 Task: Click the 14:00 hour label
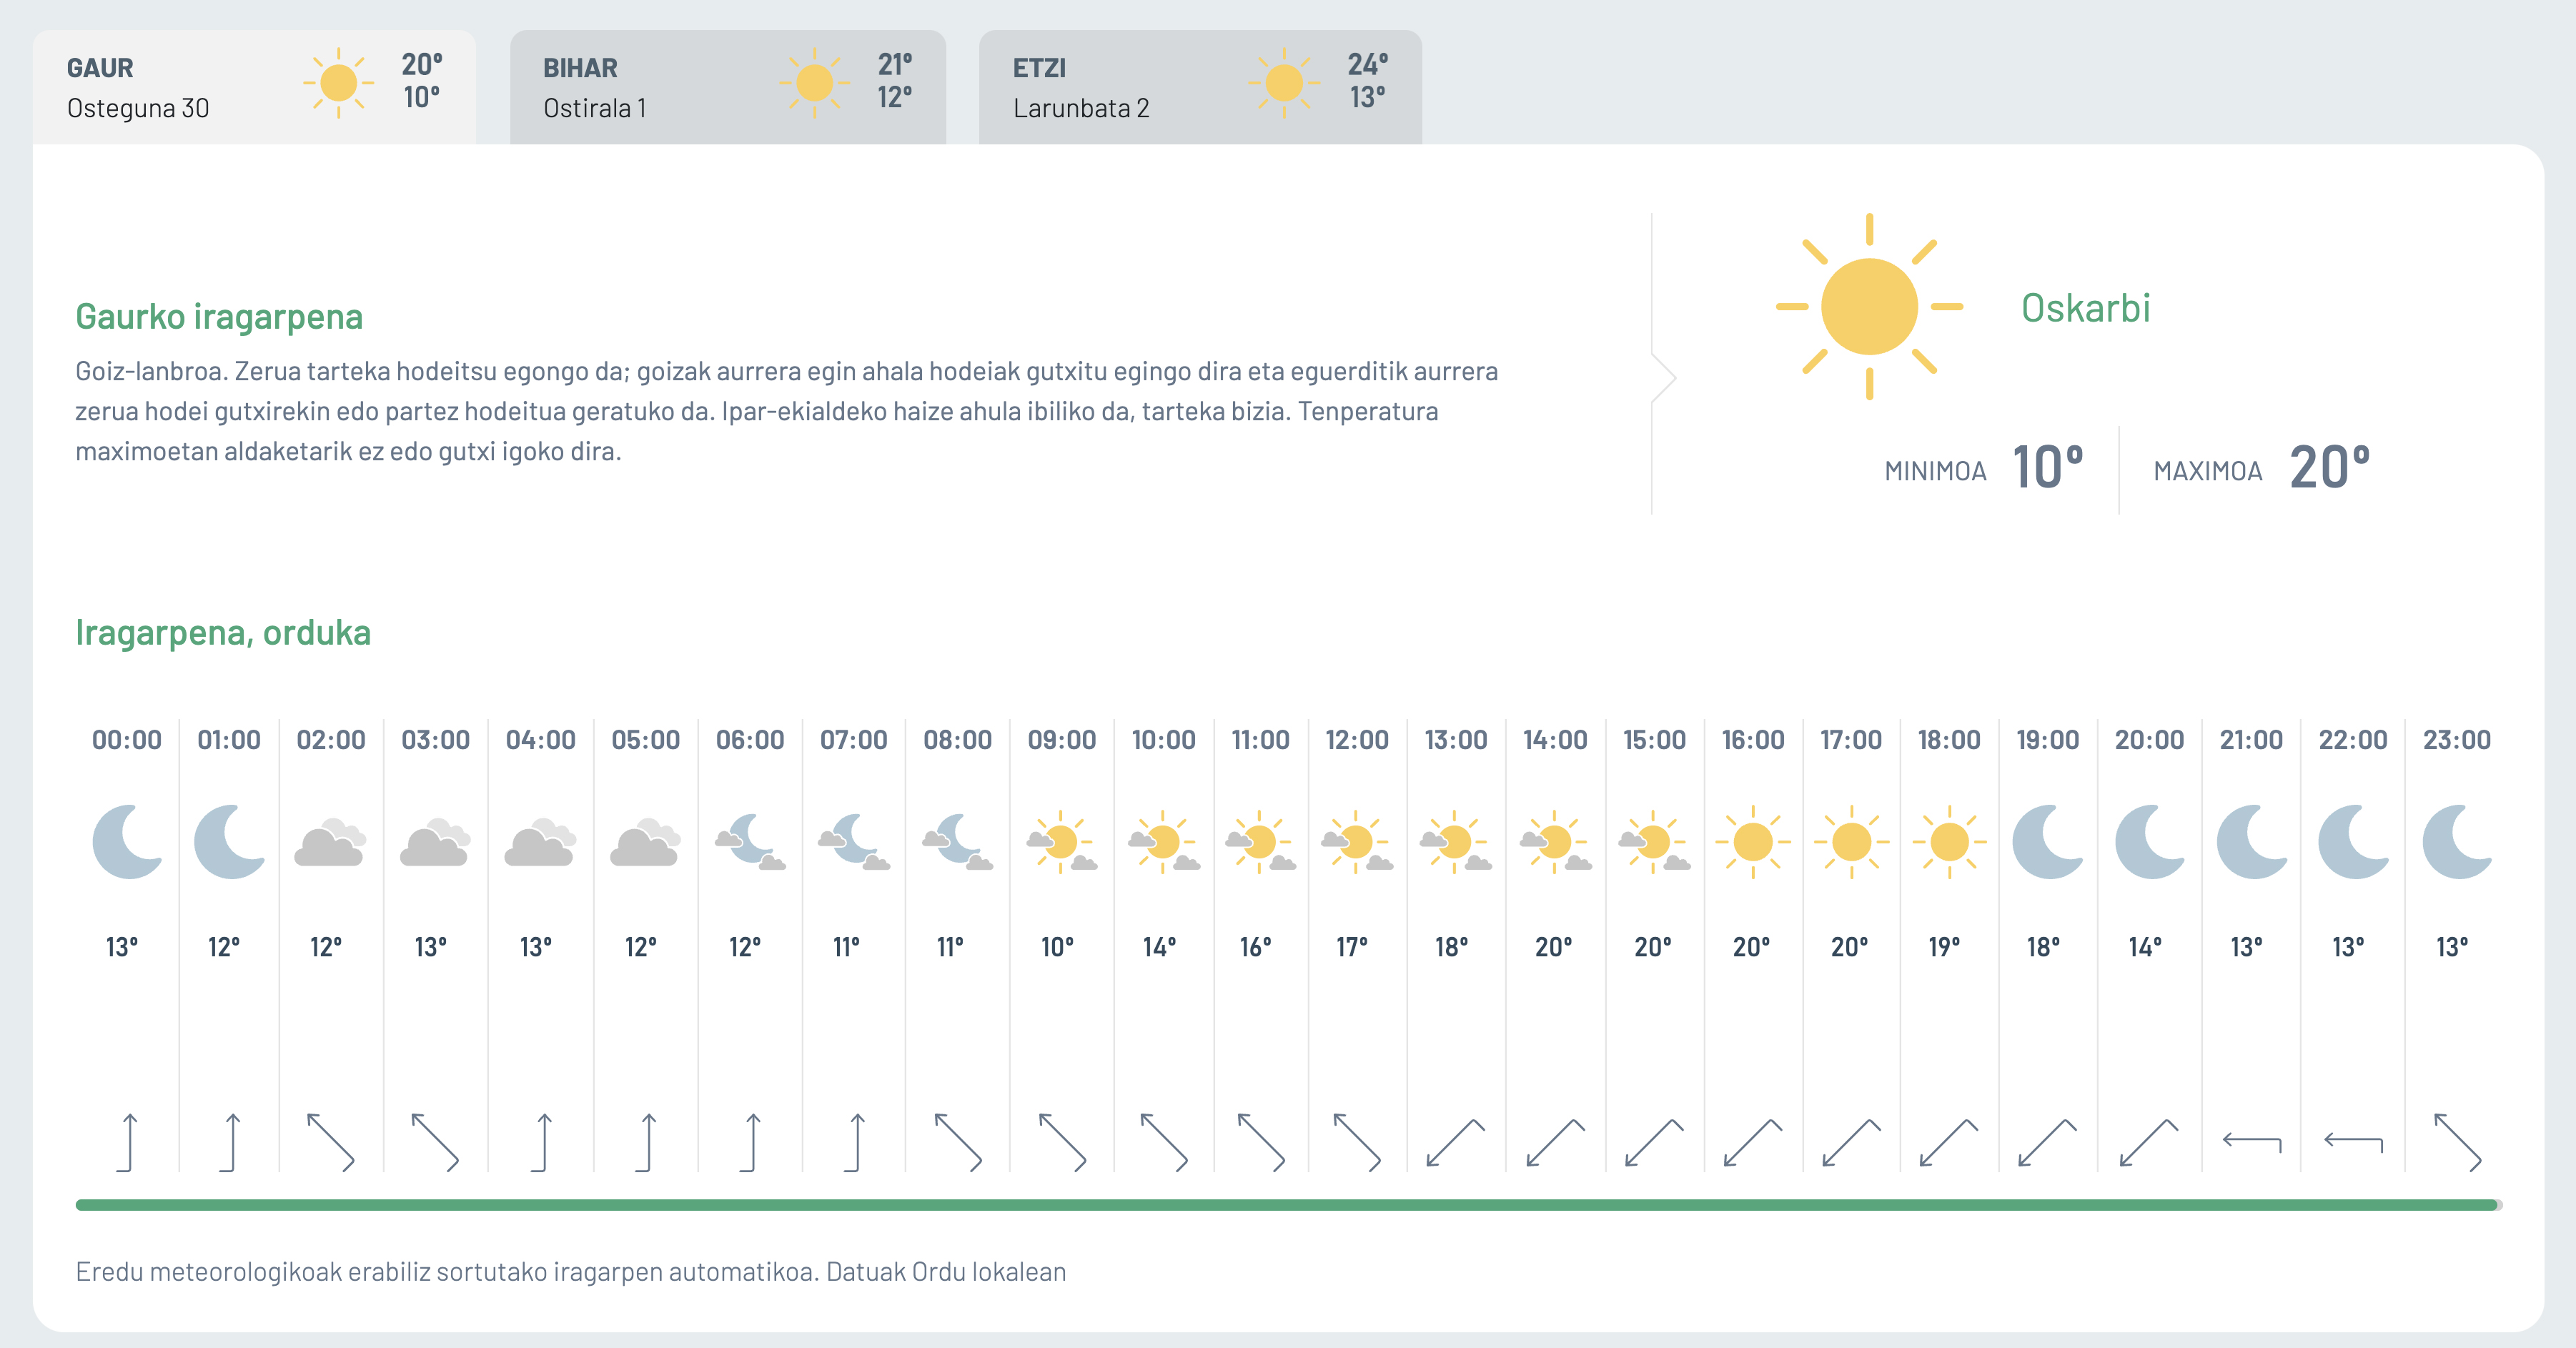click(x=1555, y=740)
